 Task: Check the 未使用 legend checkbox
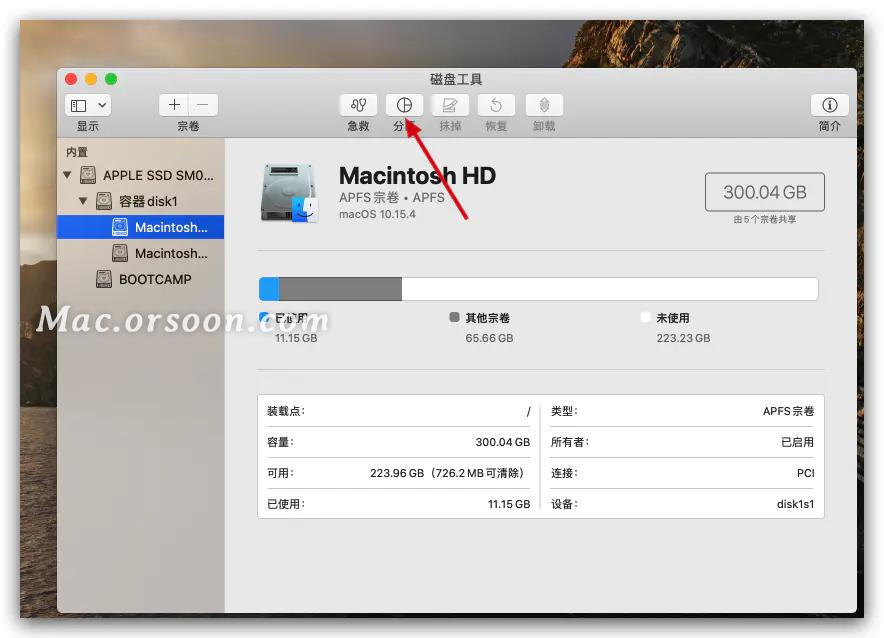(x=643, y=317)
